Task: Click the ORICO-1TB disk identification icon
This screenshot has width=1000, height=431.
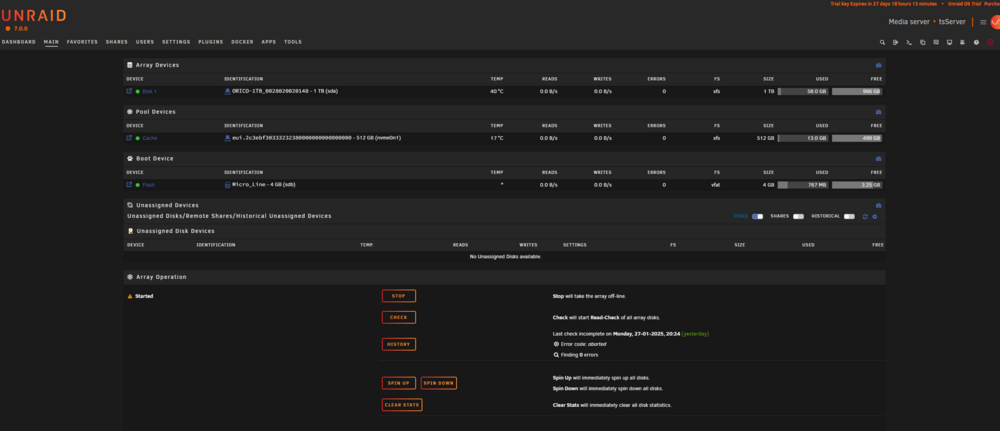Action: [x=227, y=91]
